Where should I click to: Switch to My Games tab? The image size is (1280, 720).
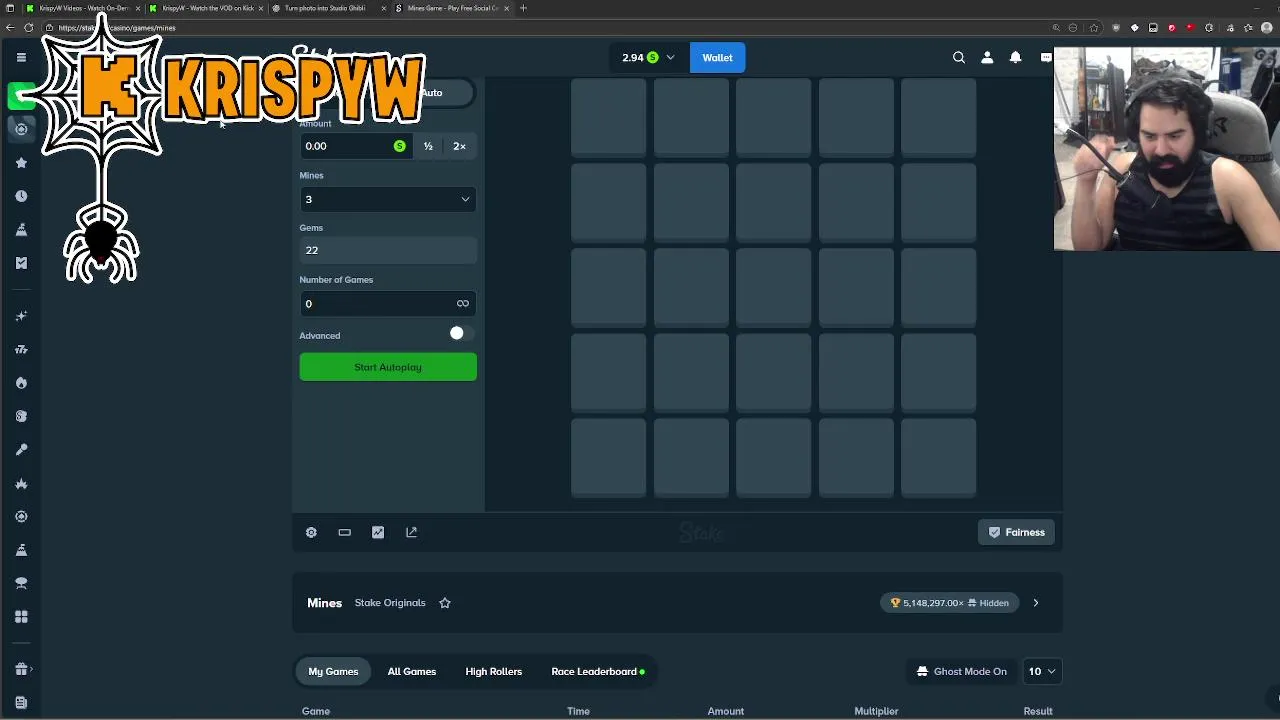(x=333, y=671)
